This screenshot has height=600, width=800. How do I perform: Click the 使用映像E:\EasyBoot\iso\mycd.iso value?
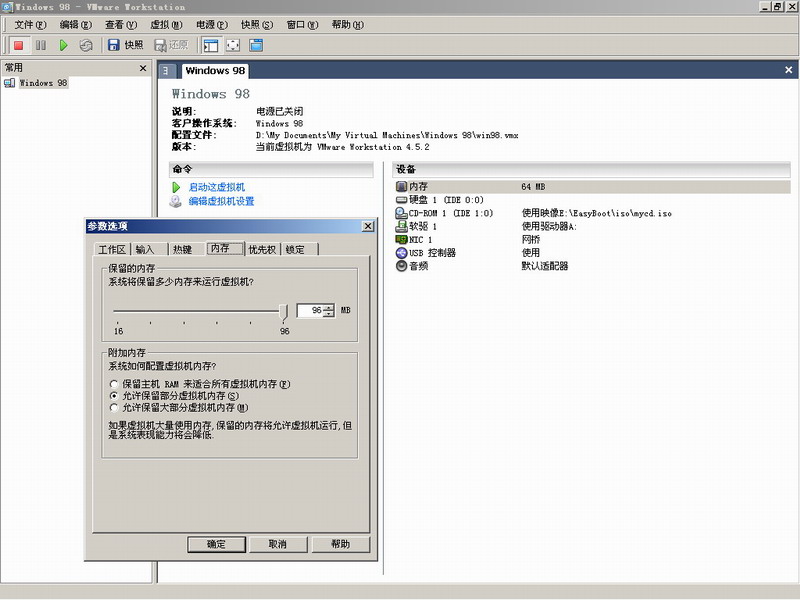596,213
